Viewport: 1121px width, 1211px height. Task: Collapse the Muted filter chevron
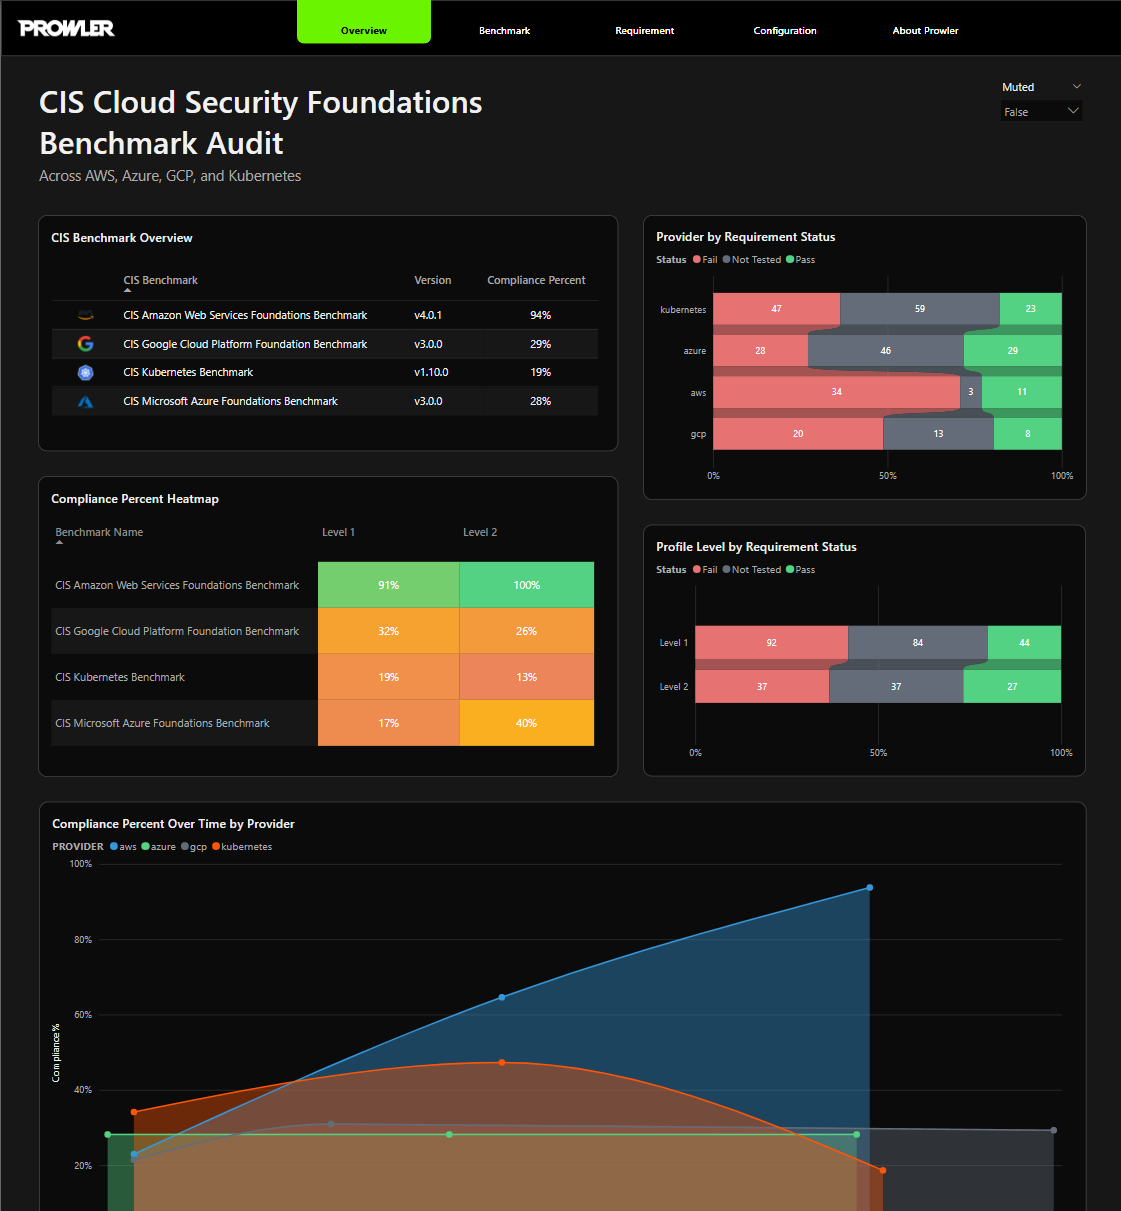click(1076, 87)
